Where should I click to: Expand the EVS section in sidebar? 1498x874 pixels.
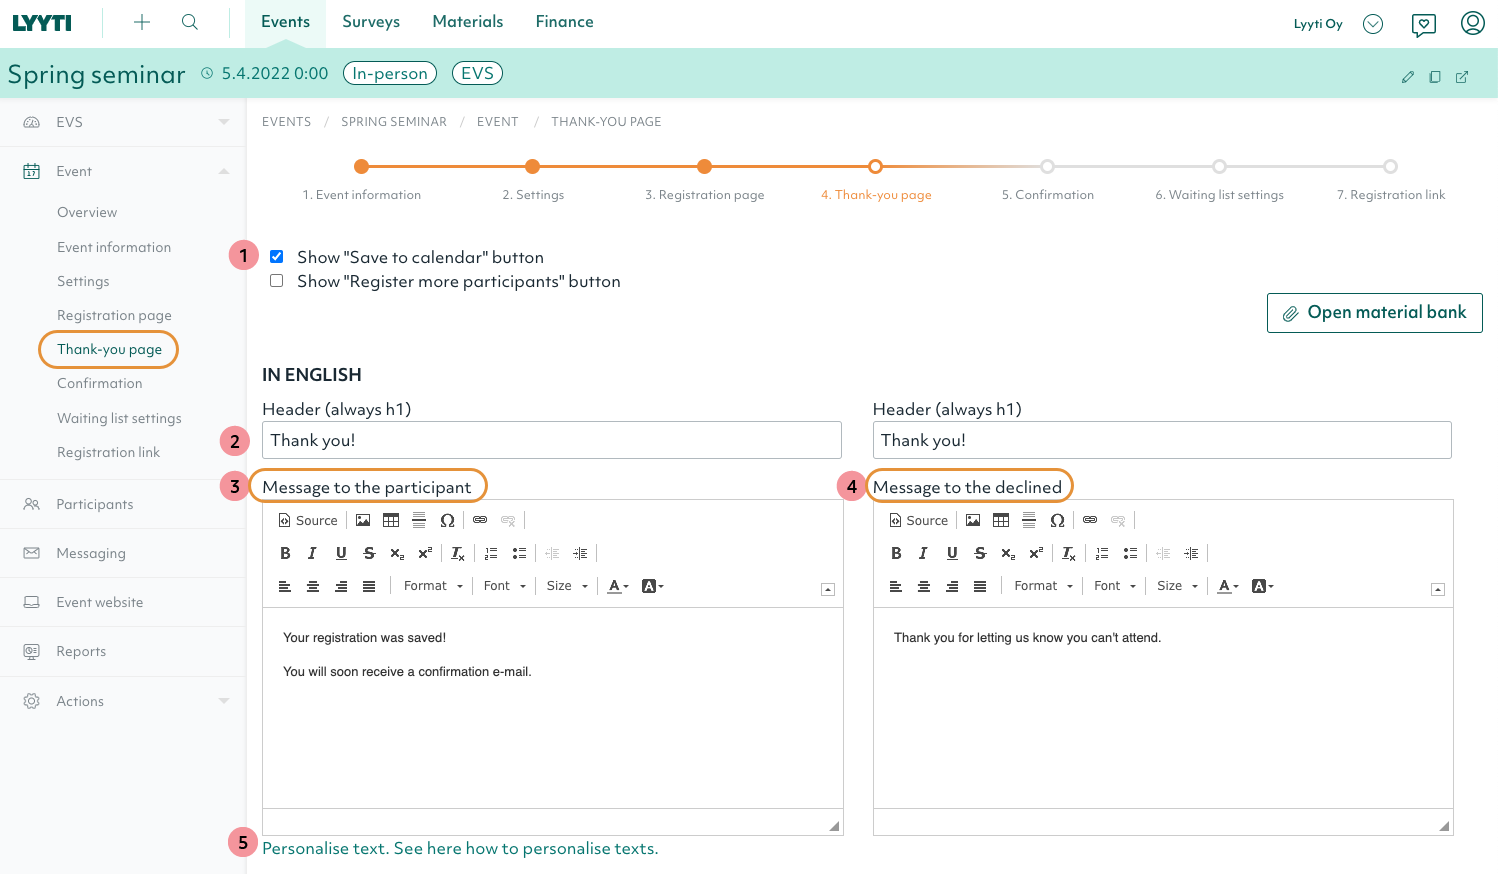click(224, 122)
